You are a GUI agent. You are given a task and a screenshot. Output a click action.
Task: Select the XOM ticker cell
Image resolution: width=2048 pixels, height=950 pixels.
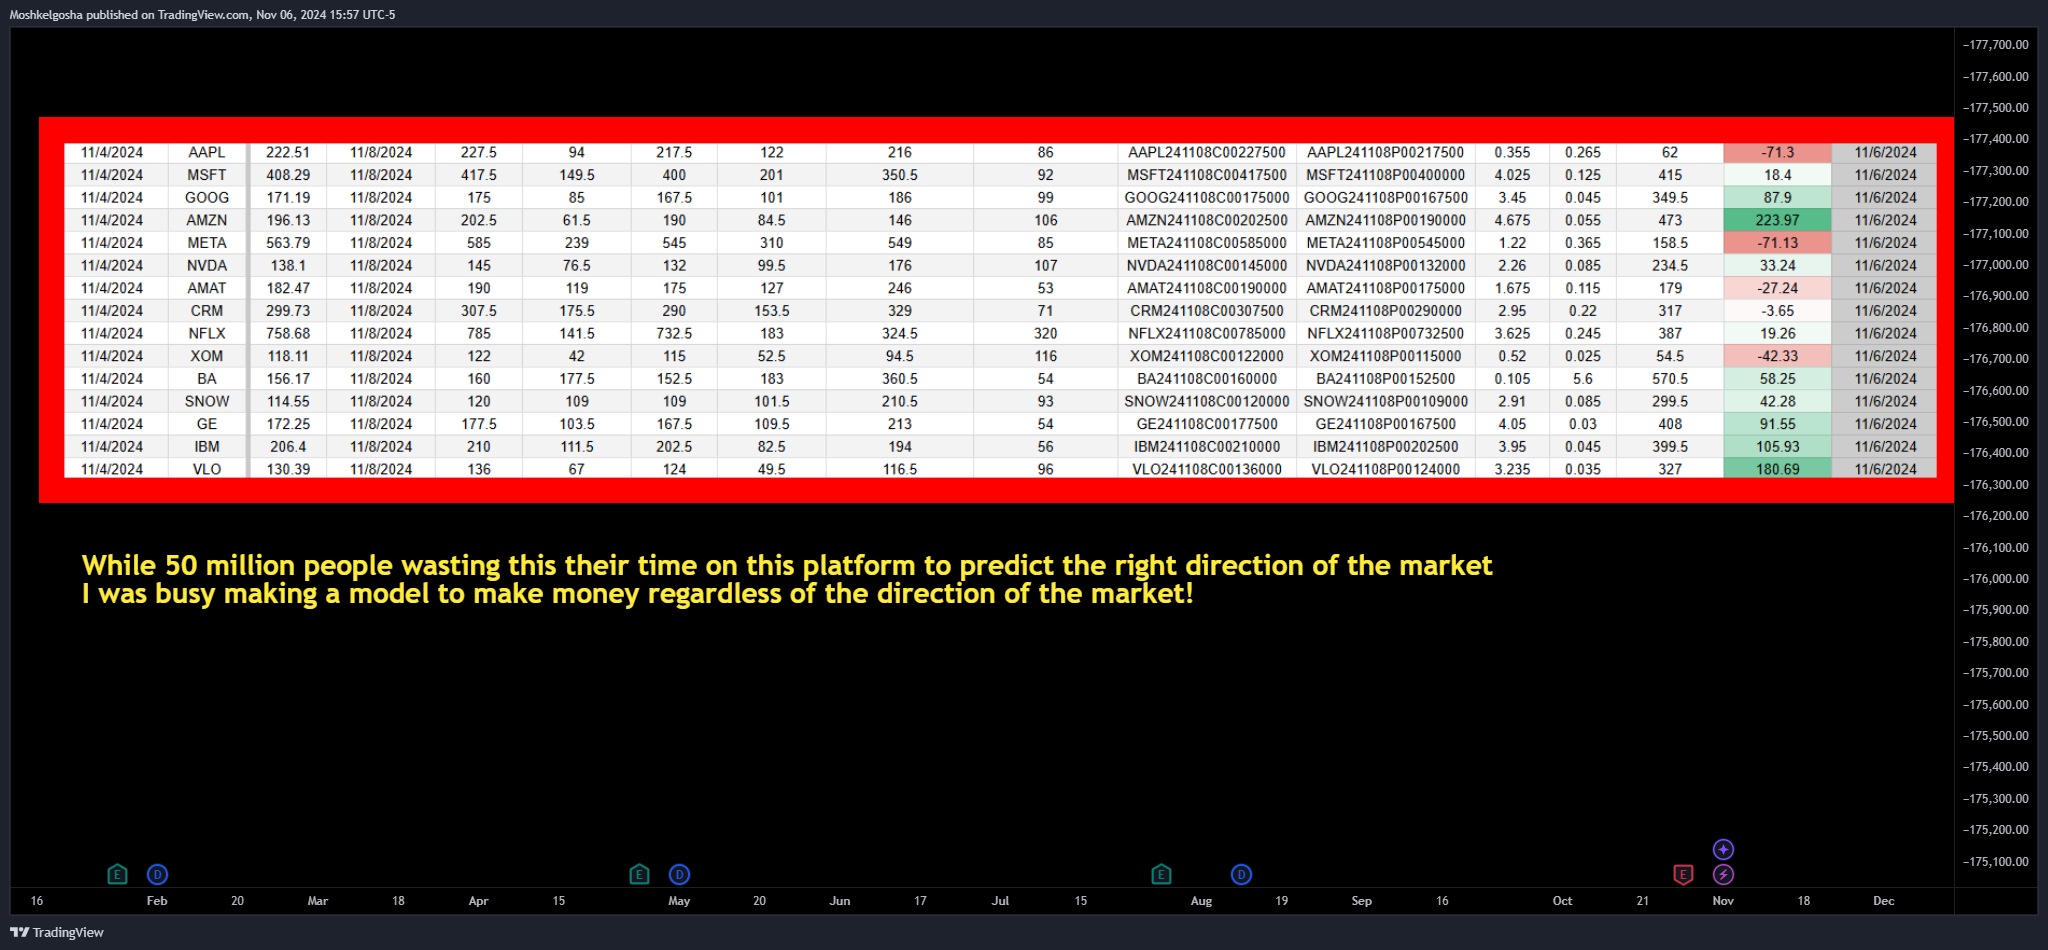tap(207, 356)
